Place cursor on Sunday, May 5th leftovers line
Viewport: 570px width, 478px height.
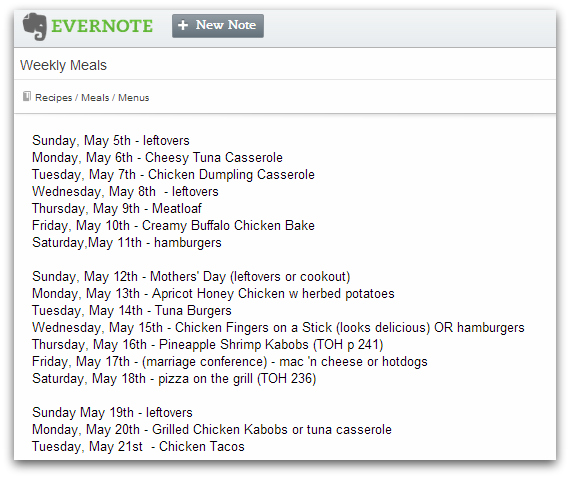pos(111,140)
